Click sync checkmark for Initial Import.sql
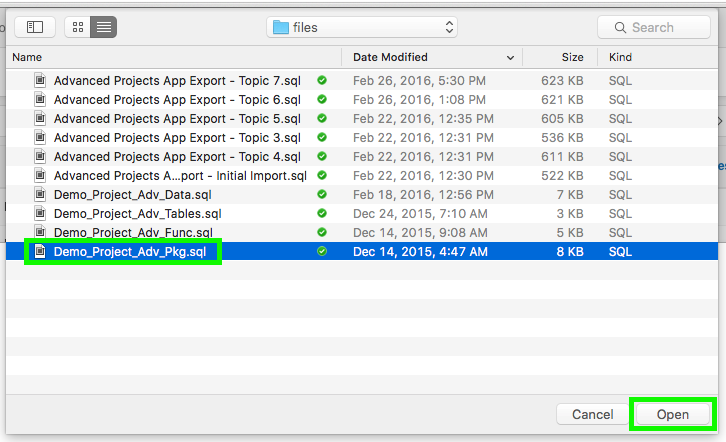The width and height of the screenshot is (726, 442). coord(322,175)
